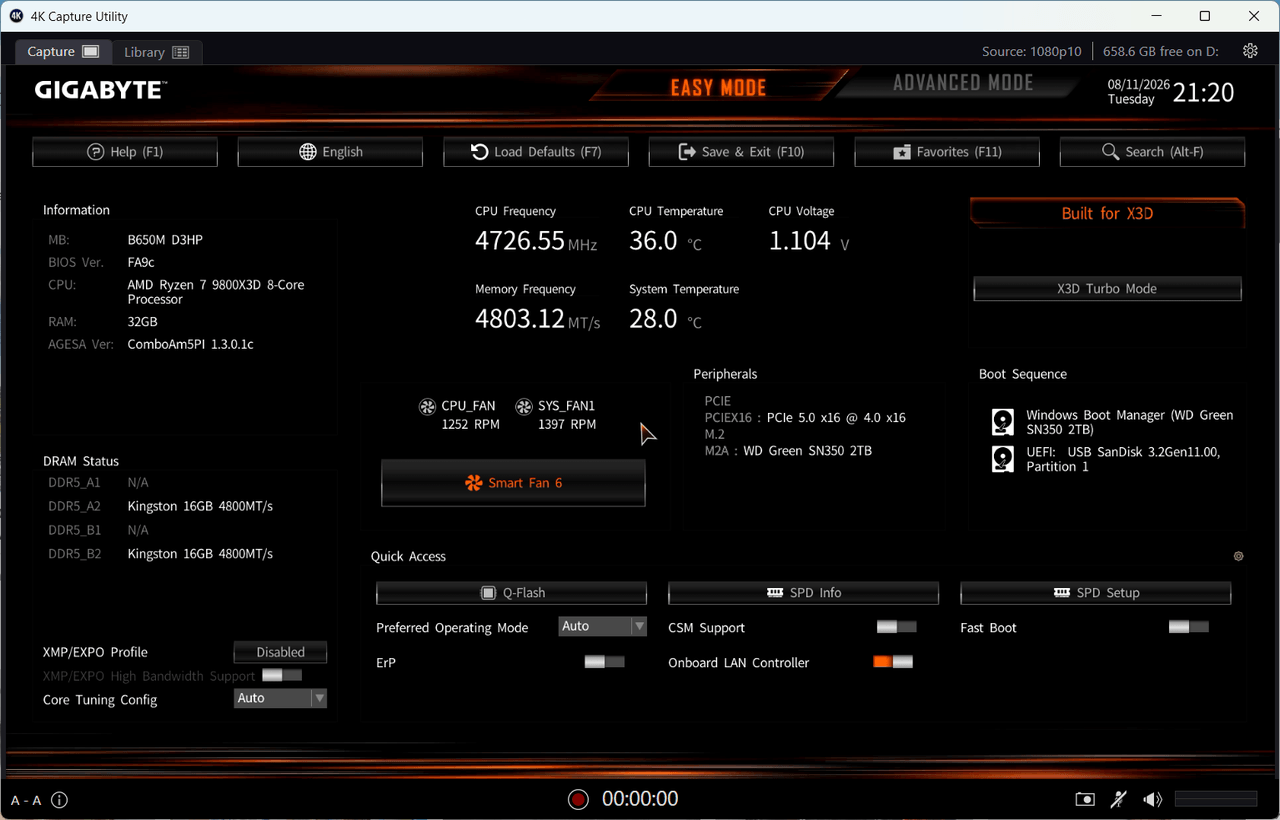1280x820 pixels.
Task: Launch Q-Flash utility
Action: tap(512, 593)
